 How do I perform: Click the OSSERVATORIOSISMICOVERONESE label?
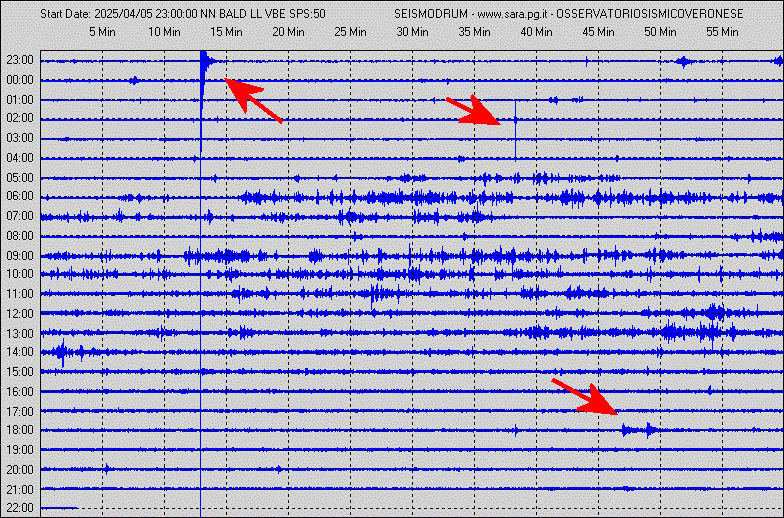click(650, 14)
